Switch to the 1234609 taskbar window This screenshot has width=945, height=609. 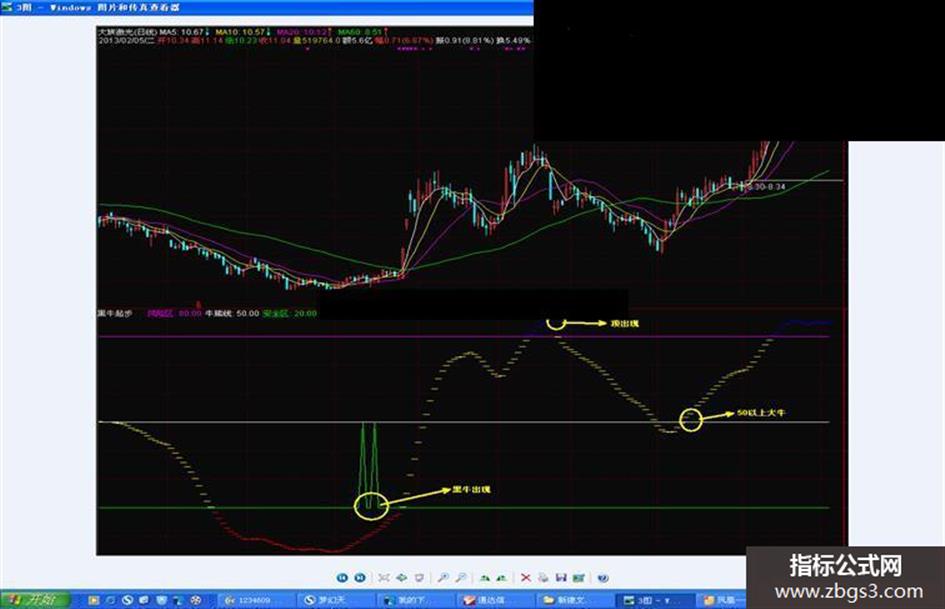click(x=256, y=600)
